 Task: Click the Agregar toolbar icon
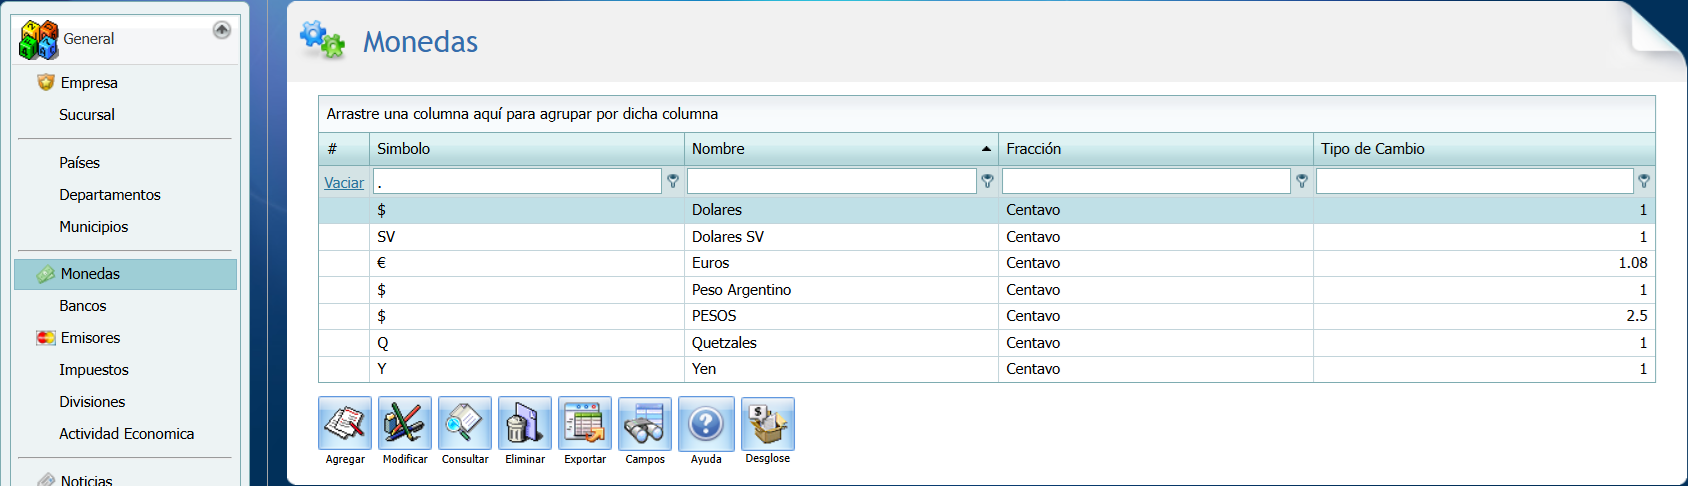345,424
